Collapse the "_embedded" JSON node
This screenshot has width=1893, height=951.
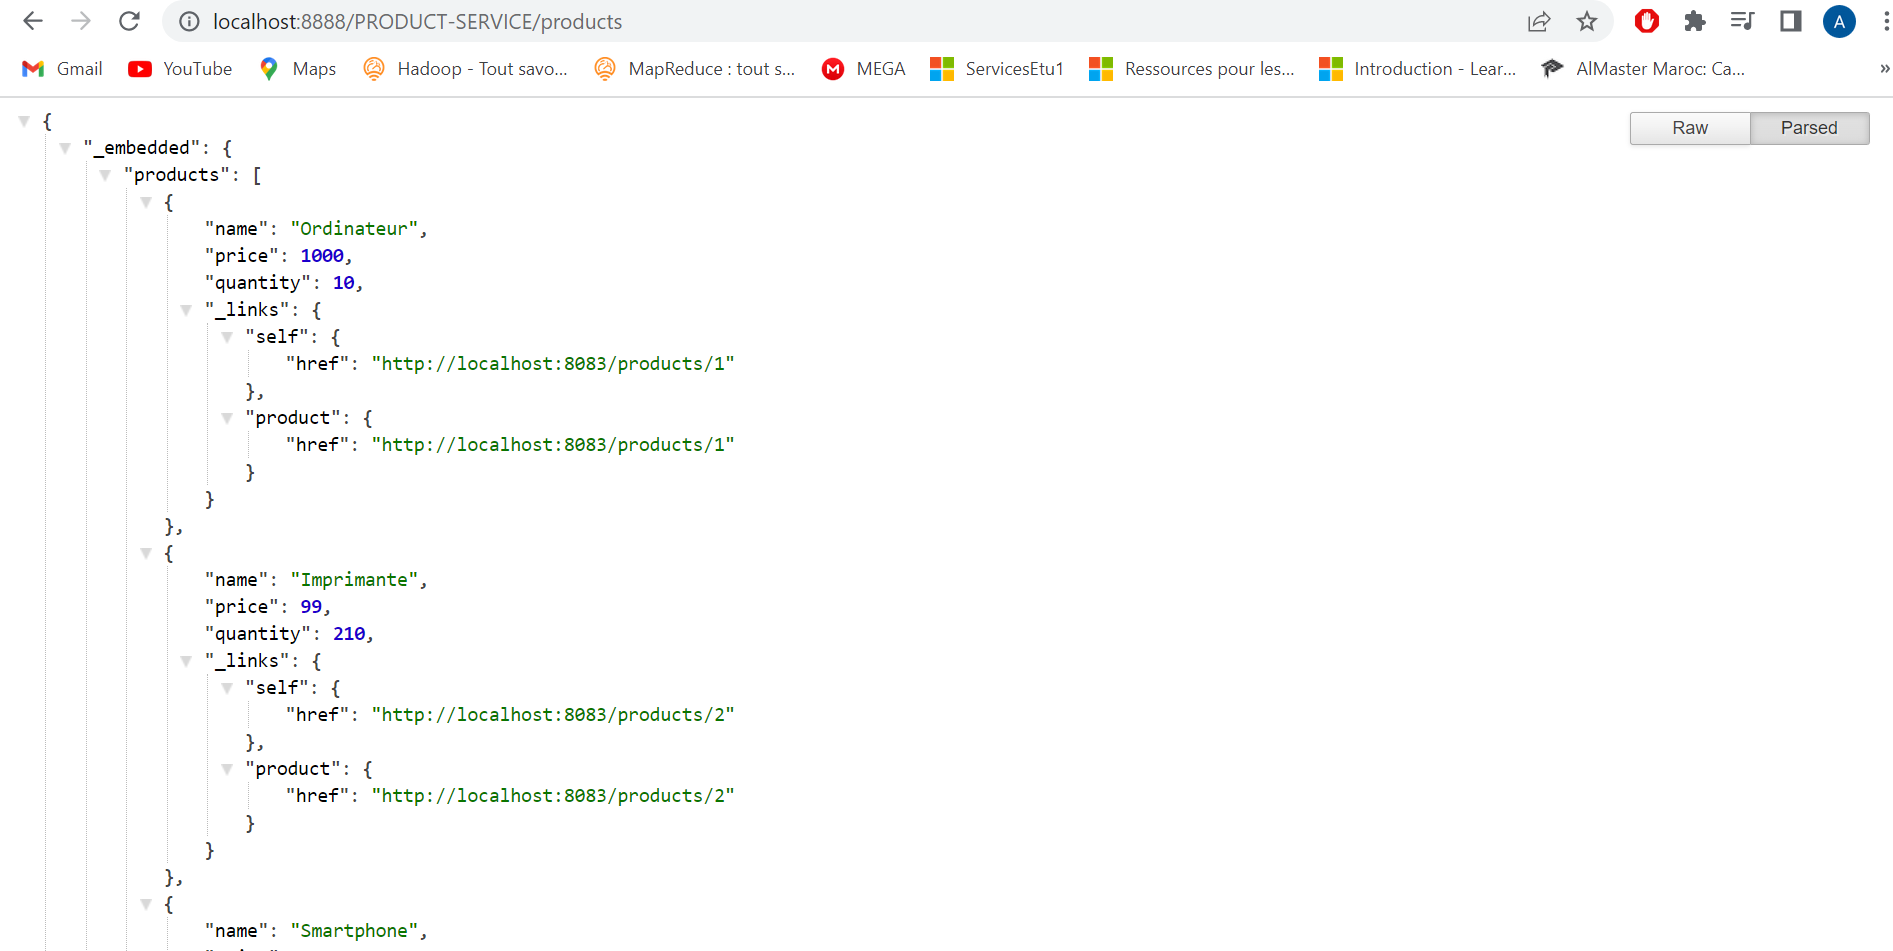pyautogui.click(x=66, y=147)
